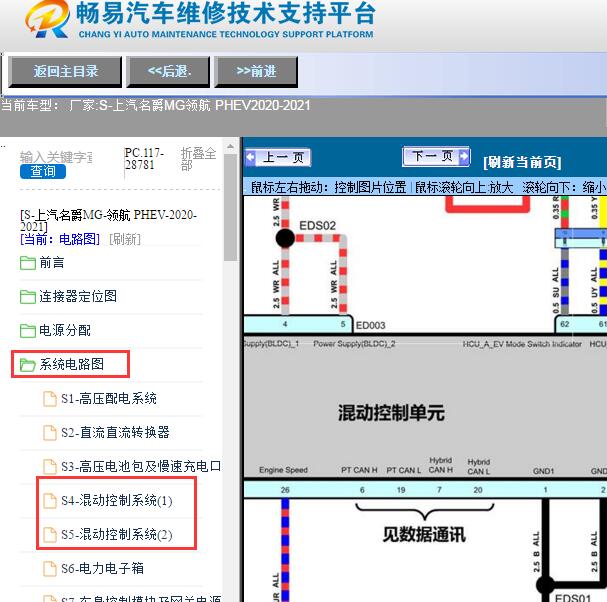Click the PT CAN L pin label
The height and width of the screenshot is (602, 607).
[x=403, y=470]
